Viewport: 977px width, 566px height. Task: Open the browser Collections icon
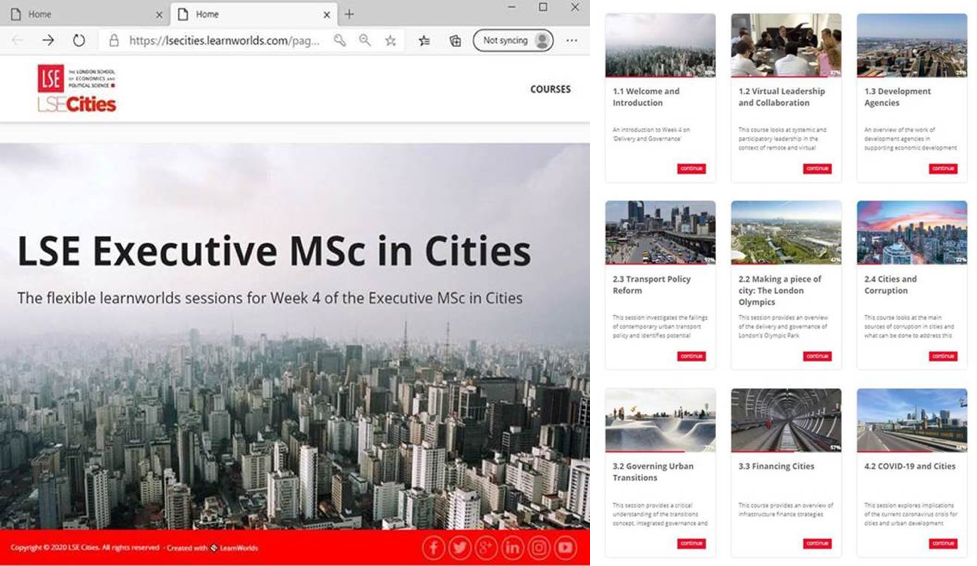coord(455,41)
